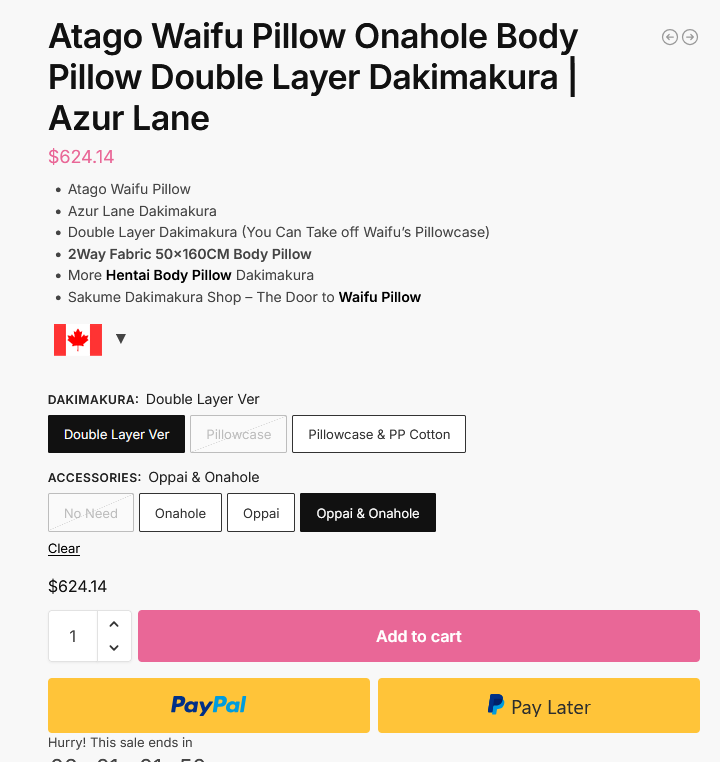Select Double Layer Ver option
The width and height of the screenshot is (720, 762).
pos(117,434)
